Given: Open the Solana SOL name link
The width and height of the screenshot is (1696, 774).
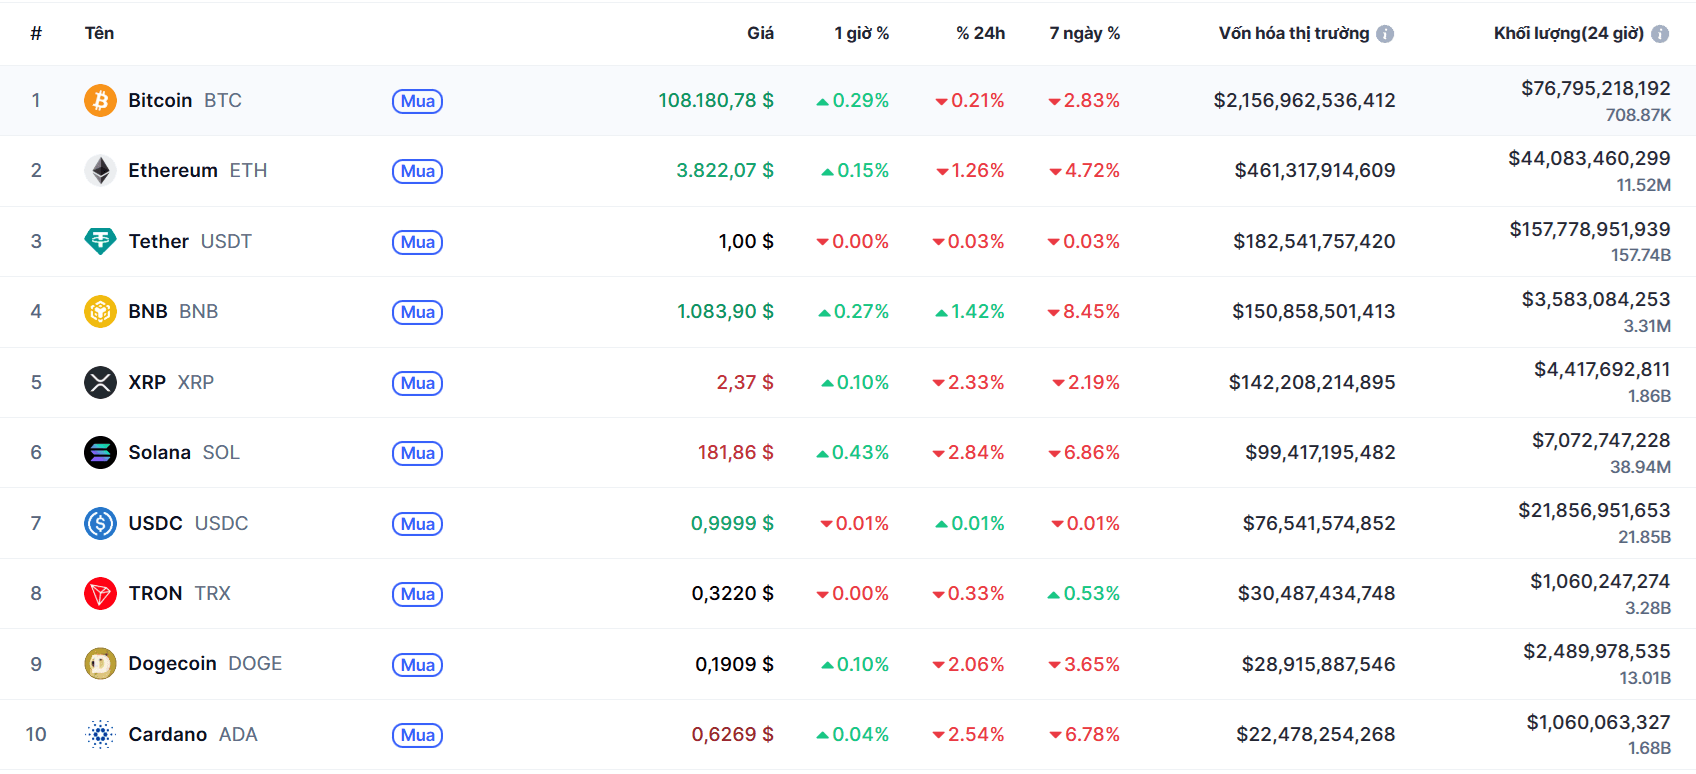Looking at the screenshot, I should (184, 452).
